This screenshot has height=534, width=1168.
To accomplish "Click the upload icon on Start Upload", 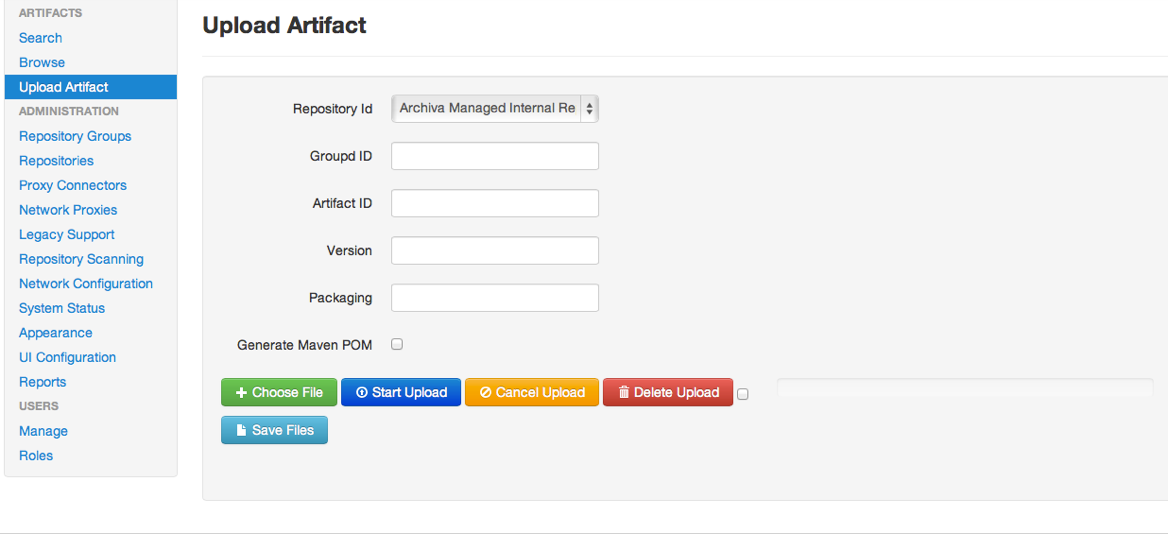I will pos(362,393).
